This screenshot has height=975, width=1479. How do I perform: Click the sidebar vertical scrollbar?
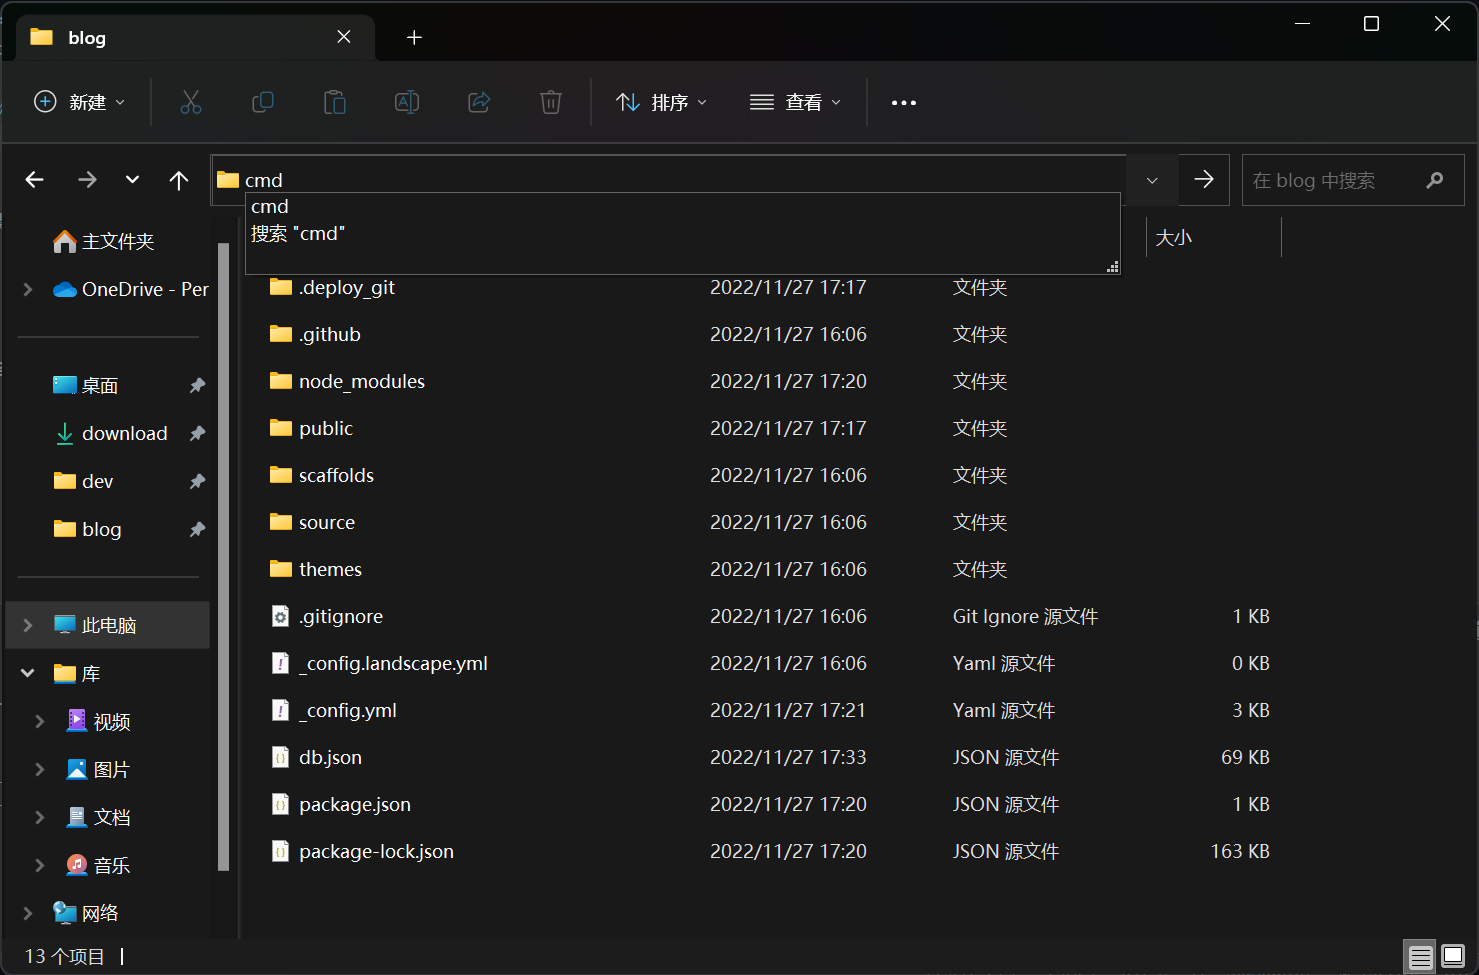point(223,557)
